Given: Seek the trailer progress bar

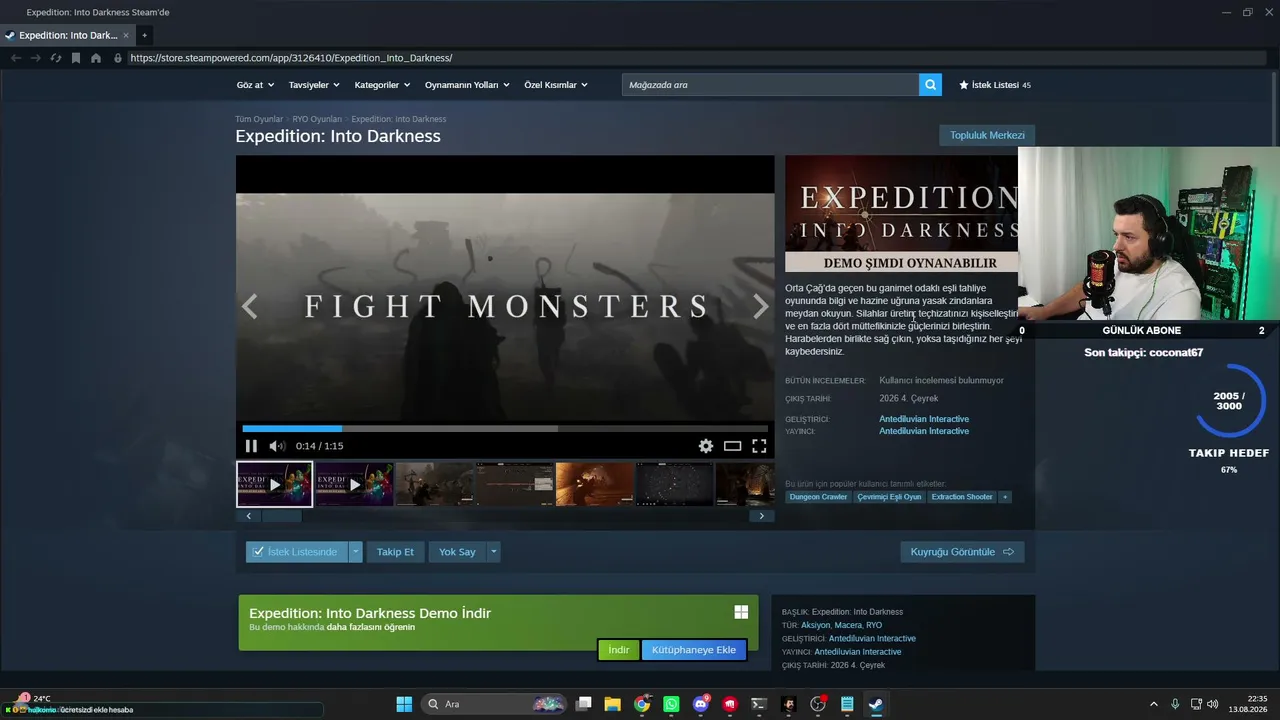Looking at the screenshot, I should click(505, 429).
